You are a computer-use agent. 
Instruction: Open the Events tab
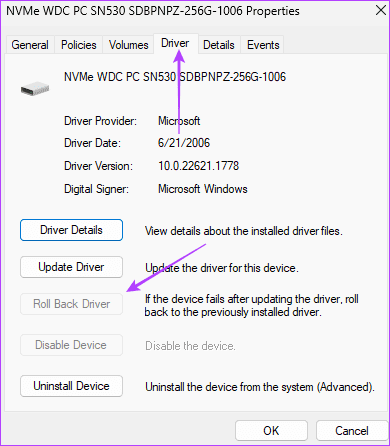coord(263,45)
